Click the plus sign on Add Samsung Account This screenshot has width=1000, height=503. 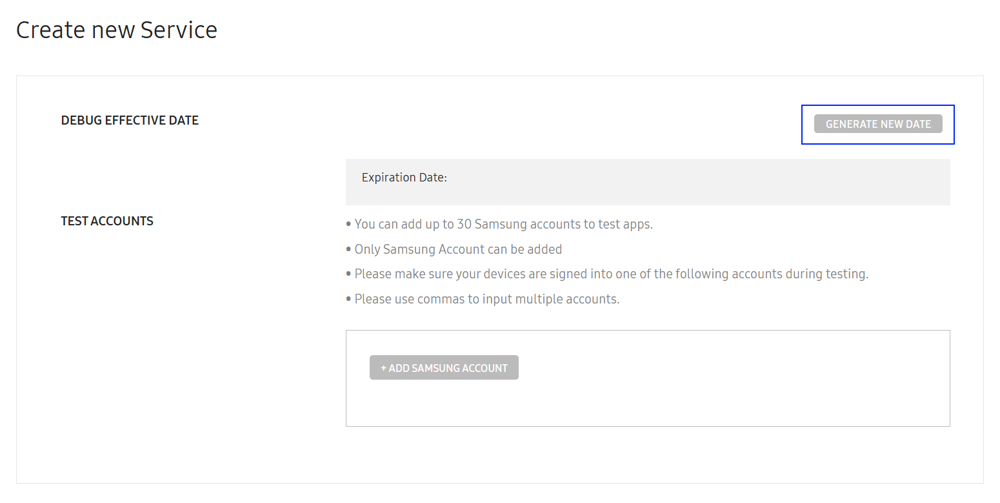pyautogui.click(x=383, y=368)
